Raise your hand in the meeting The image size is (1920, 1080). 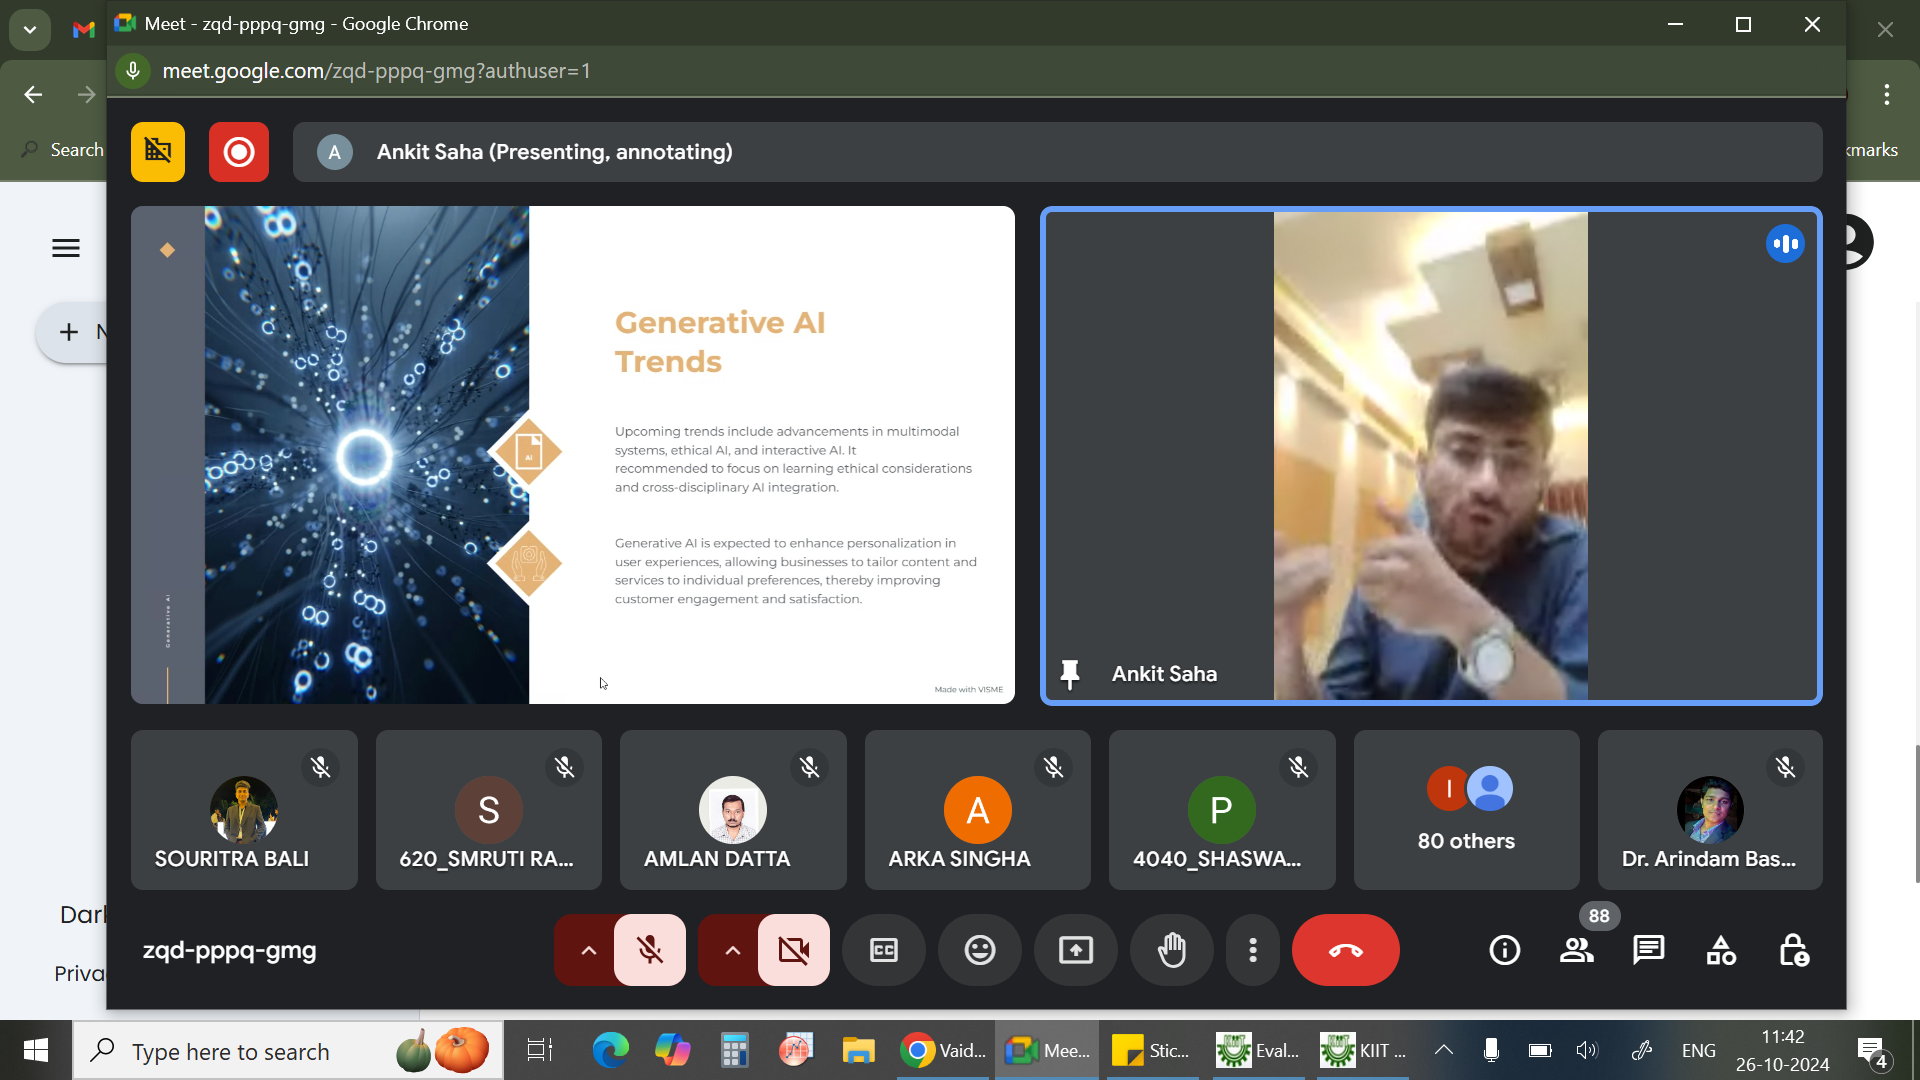[x=1172, y=950]
